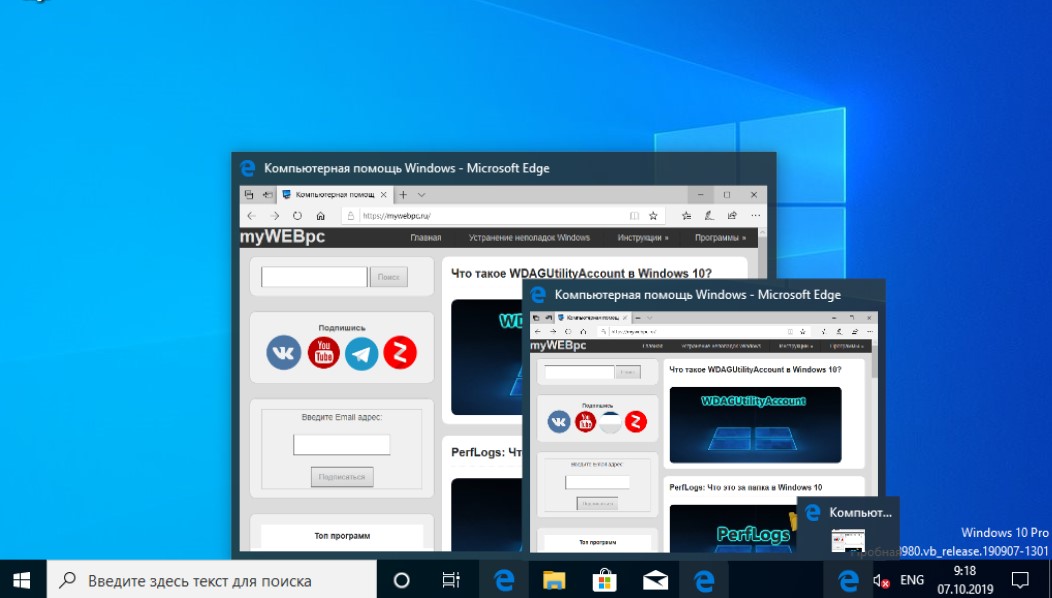Click the Telegram icon in large Edge preview
This screenshot has width=1052, height=598.
(362, 353)
